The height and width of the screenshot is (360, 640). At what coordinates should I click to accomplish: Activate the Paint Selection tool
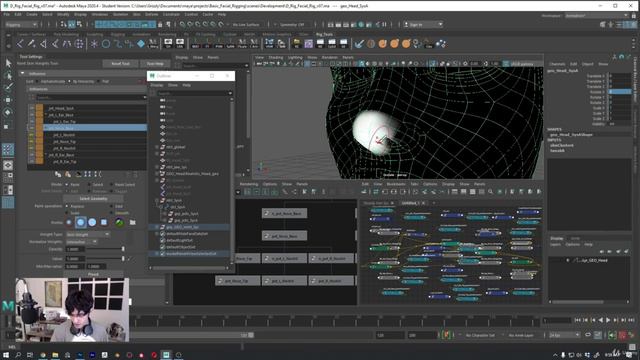pos(8,87)
